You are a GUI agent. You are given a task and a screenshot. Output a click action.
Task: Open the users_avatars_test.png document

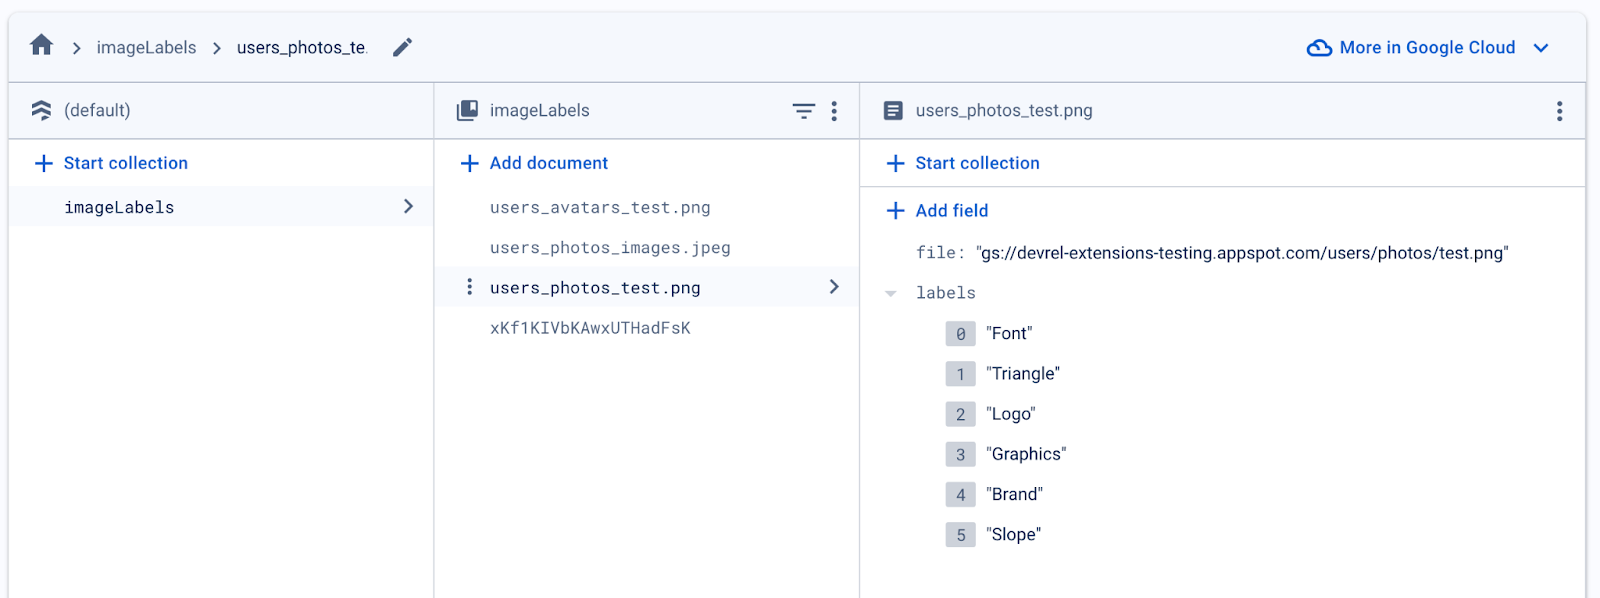pyautogui.click(x=600, y=208)
